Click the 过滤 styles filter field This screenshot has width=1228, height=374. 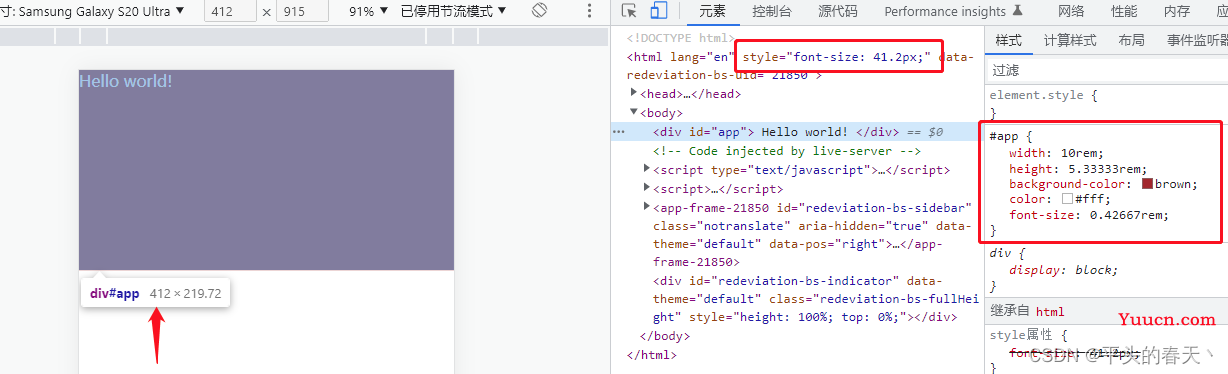coord(1106,70)
